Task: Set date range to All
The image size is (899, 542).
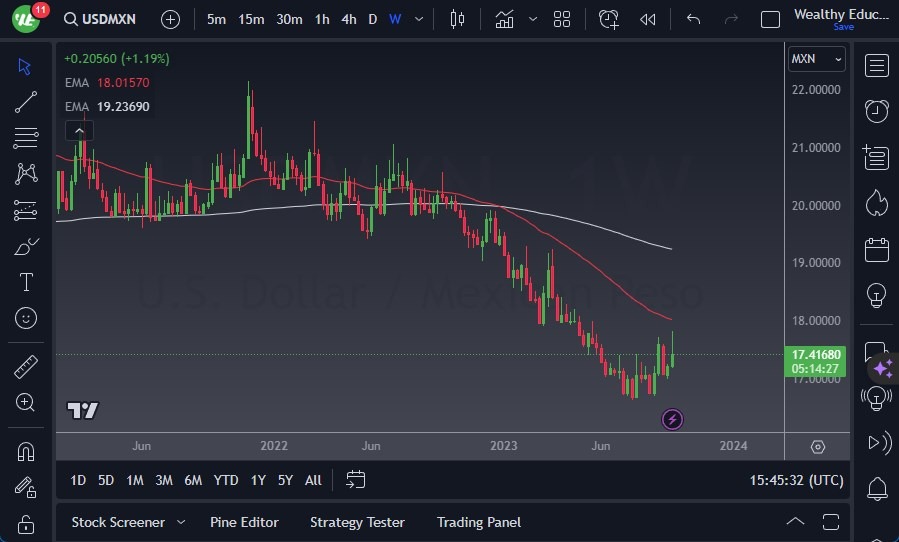Action: 313,480
